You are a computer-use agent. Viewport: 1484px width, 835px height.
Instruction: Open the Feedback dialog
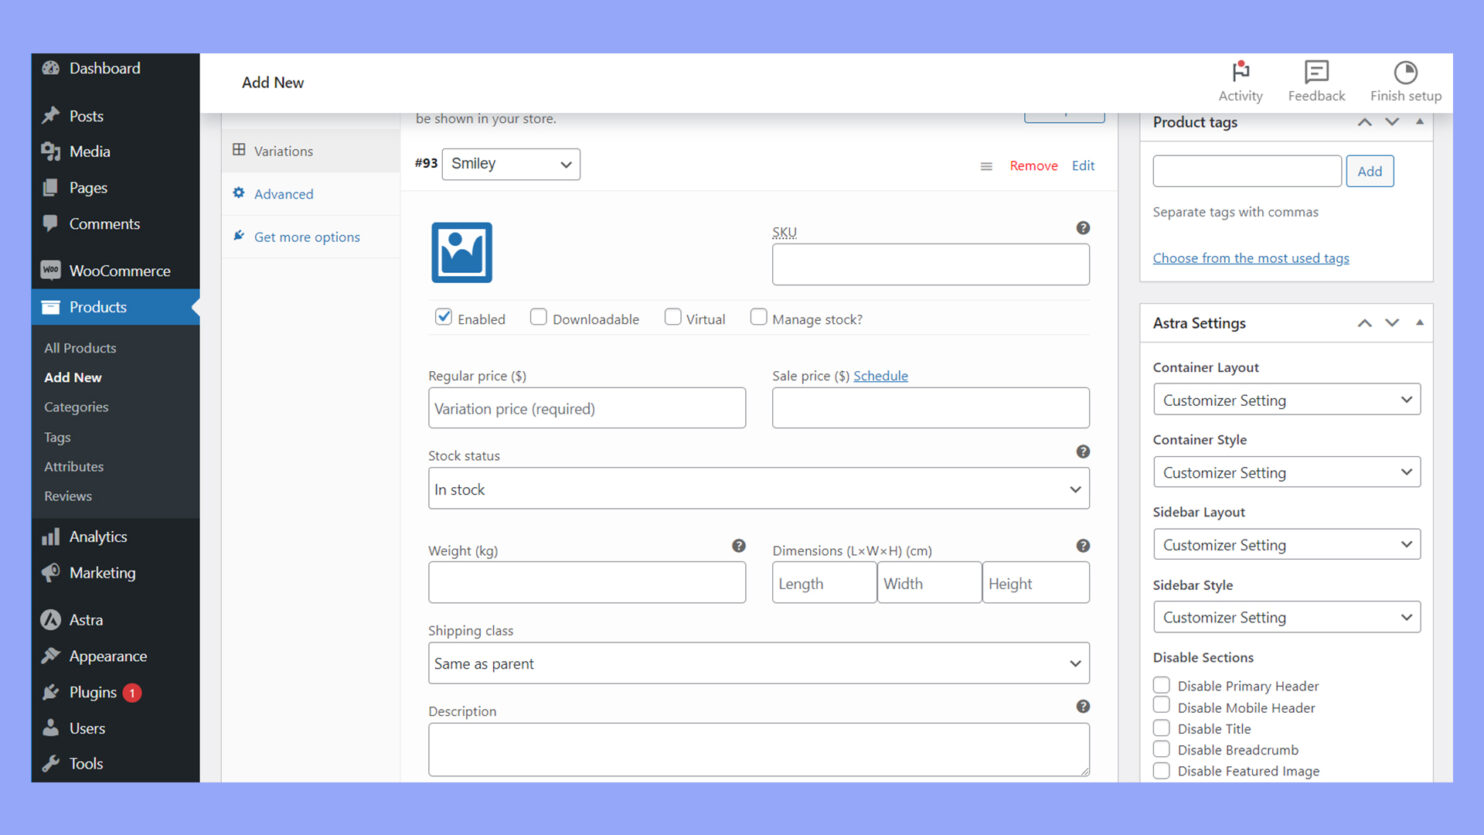coord(1315,80)
